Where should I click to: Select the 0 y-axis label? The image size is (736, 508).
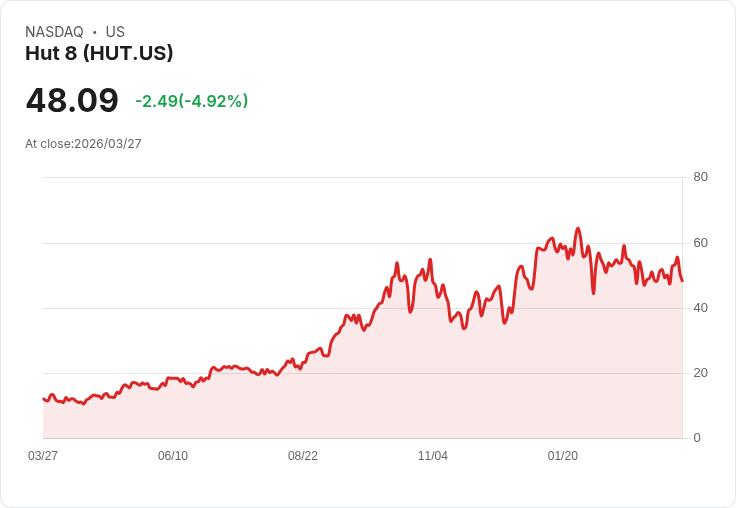pyautogui.click(x=697, y=438)
